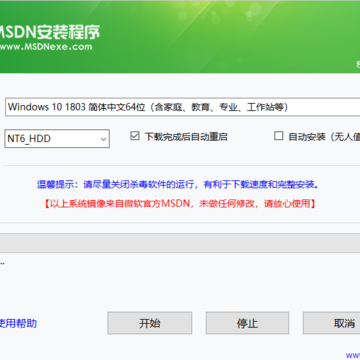This screenshot has height=360, width=360.
Task: Open the 使用帮助 link
Action: 18,323
